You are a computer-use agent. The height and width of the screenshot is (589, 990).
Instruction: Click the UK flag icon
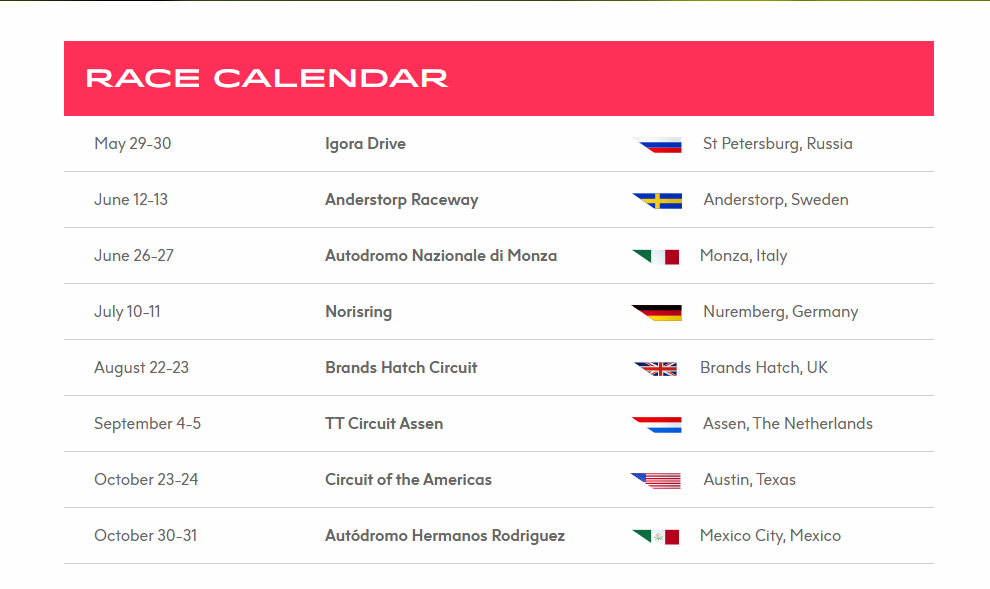[x=656, y=369]
